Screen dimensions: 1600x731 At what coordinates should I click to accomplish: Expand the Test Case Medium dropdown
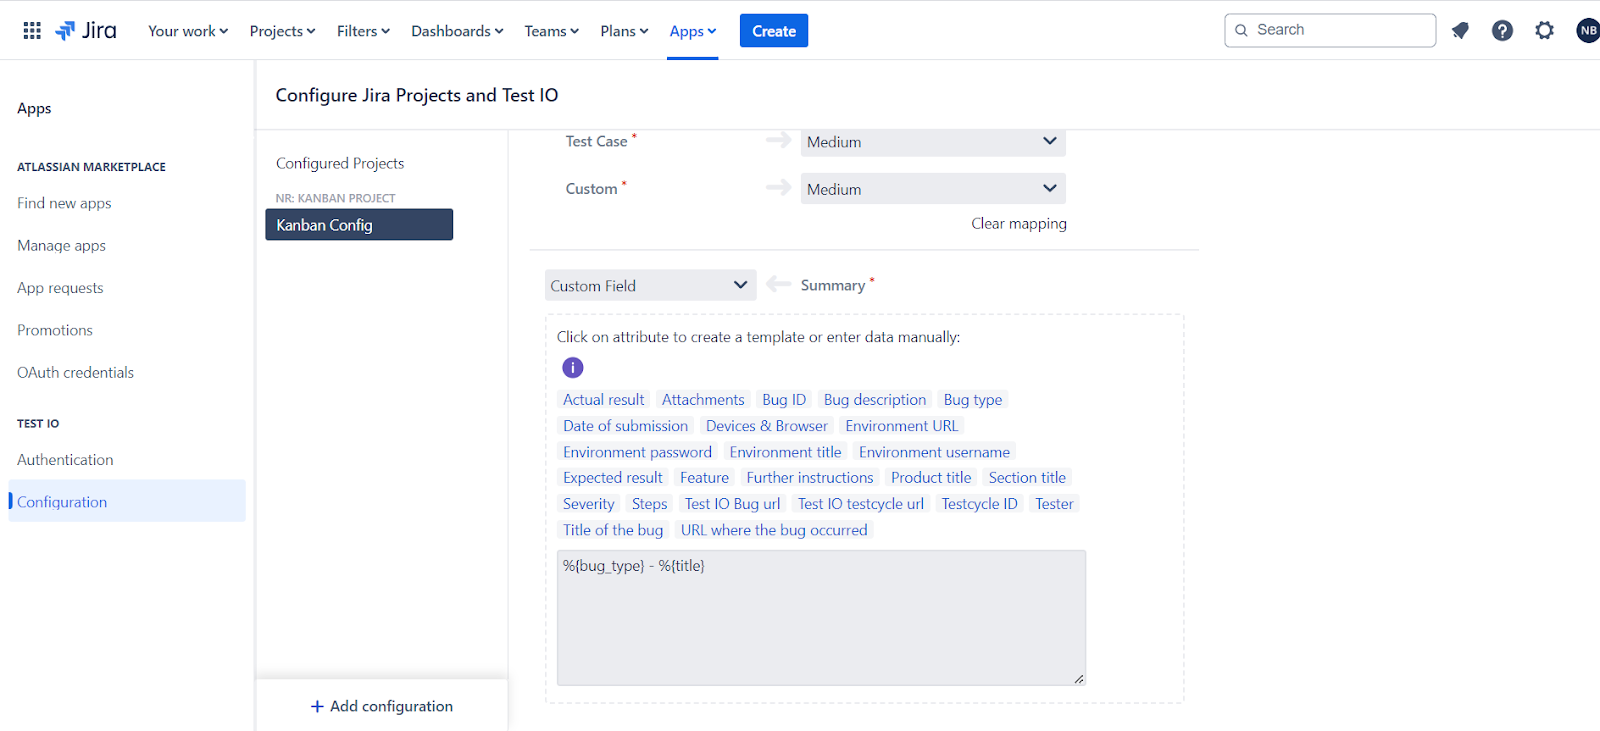coord(933,142)
